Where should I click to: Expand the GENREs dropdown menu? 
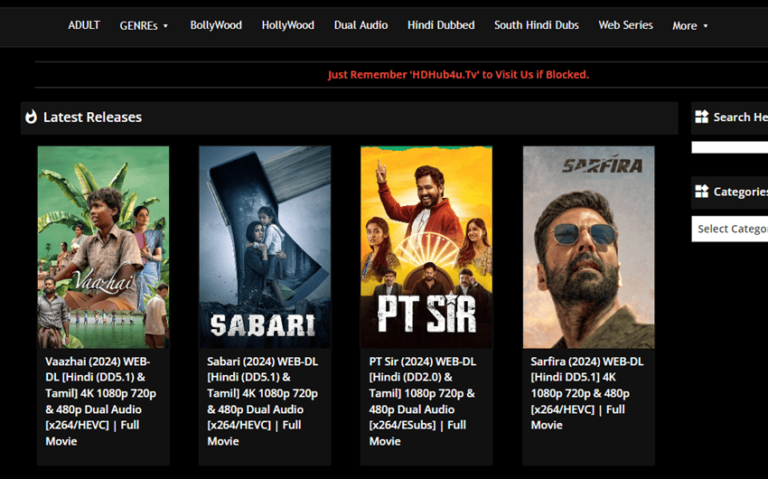click(144, 25)
